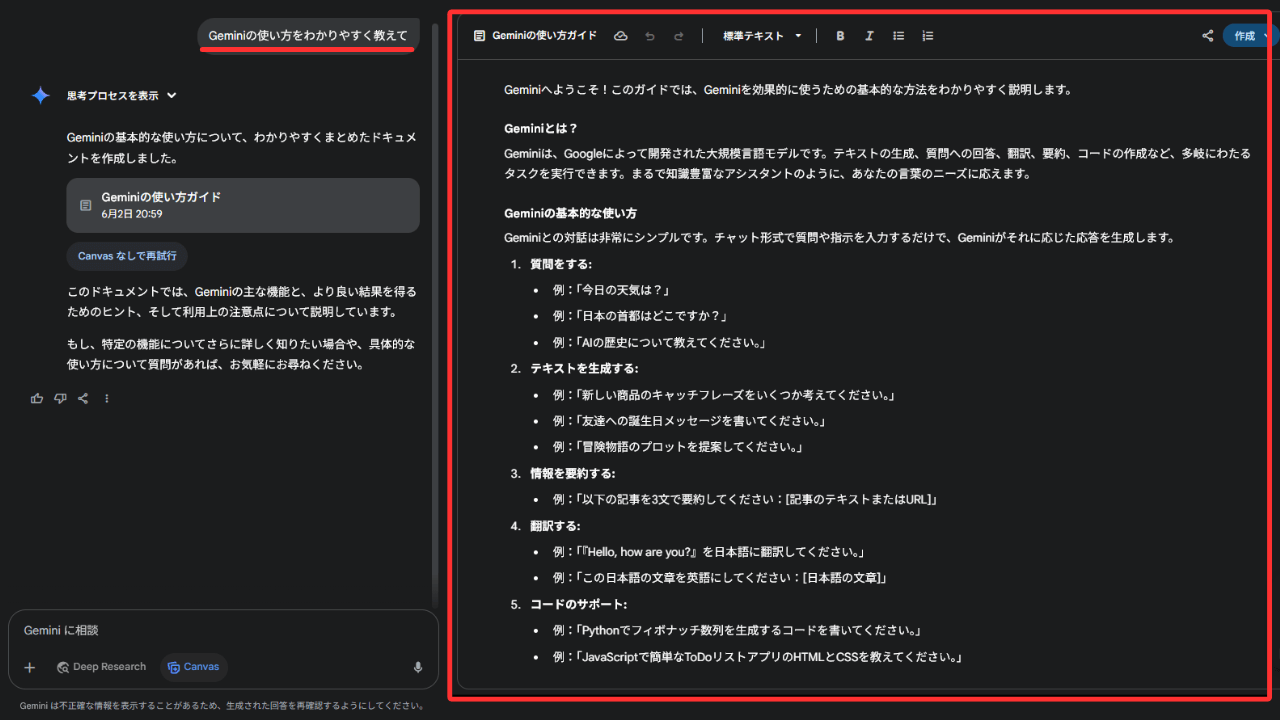
Task: Click the example 「日本の首都はどこですか？」
Action: (651, 317)
